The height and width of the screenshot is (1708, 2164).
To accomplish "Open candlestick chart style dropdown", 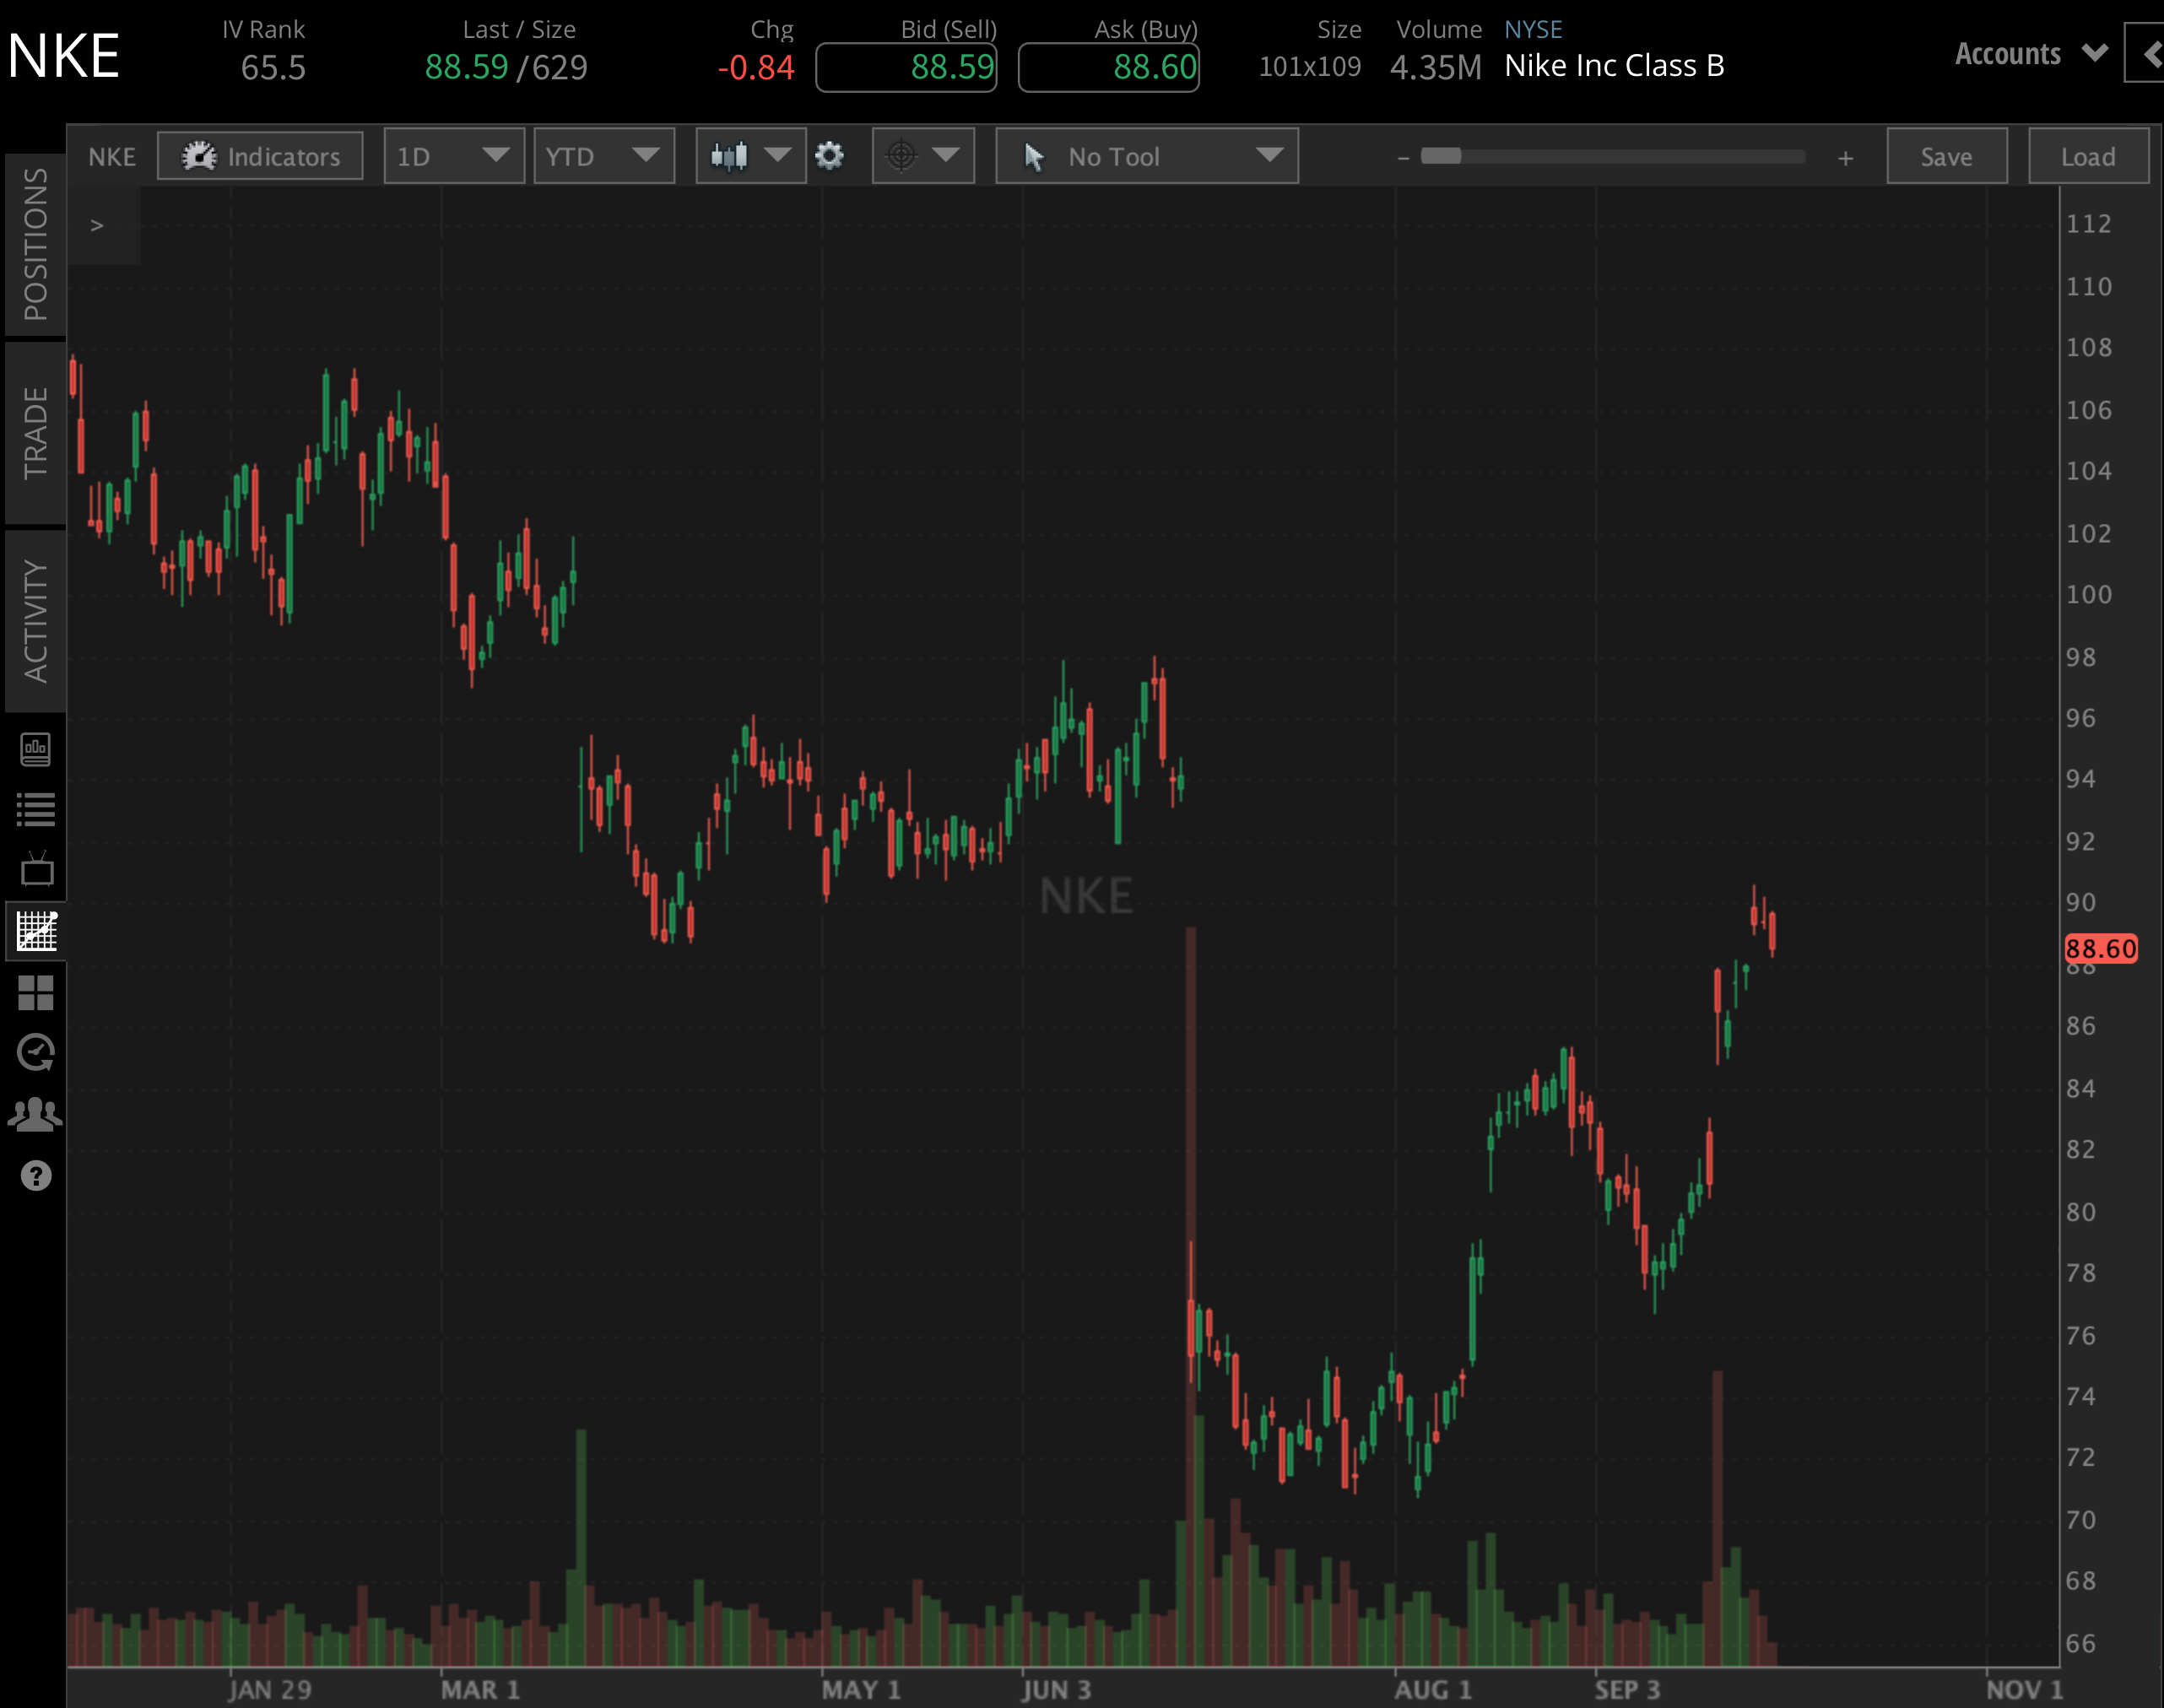I will (751, 156).
